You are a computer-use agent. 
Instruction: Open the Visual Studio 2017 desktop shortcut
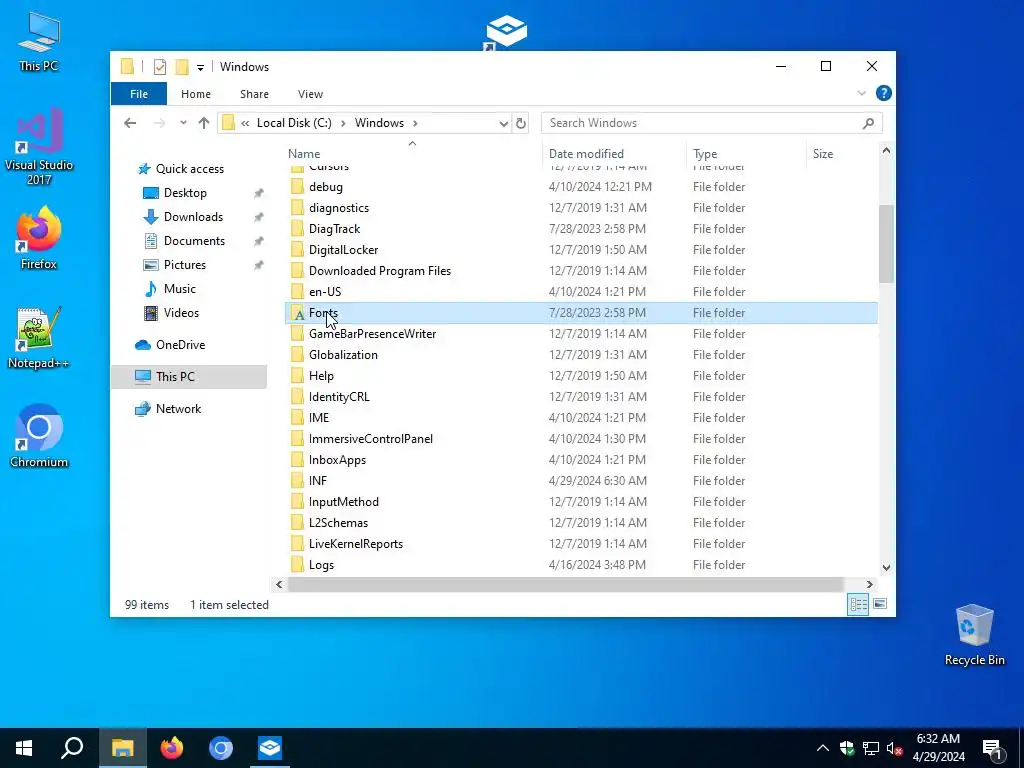39,146
